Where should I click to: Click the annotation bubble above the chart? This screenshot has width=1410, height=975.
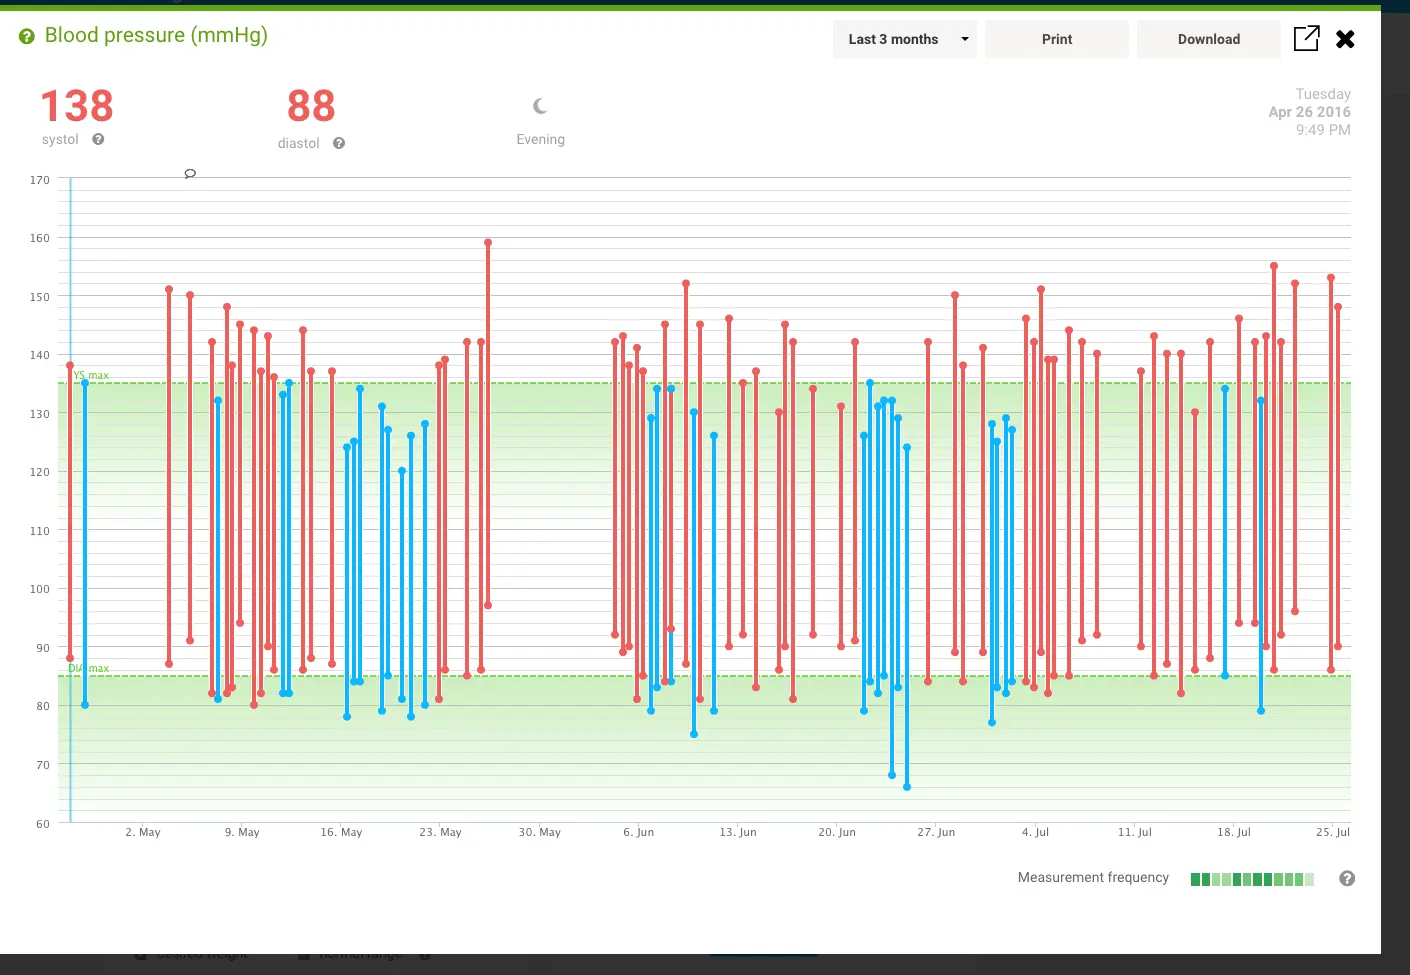pyautogui.click(x=190, y=172)
